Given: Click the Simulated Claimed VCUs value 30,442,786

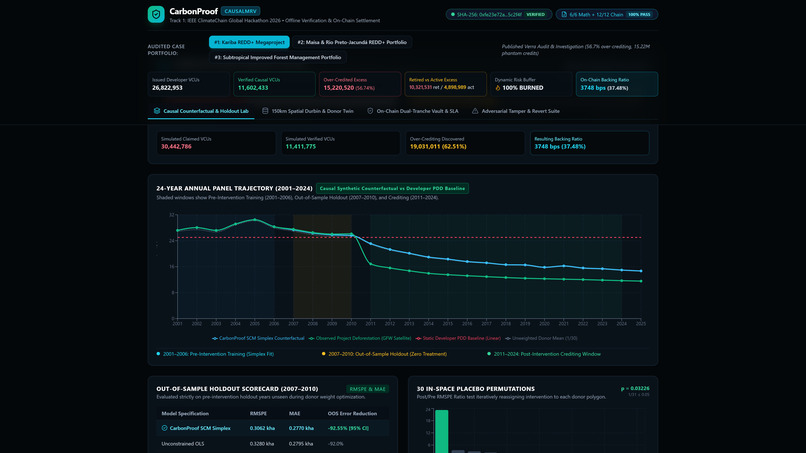Looking at the screenshot, I should (x=176, y=147).
